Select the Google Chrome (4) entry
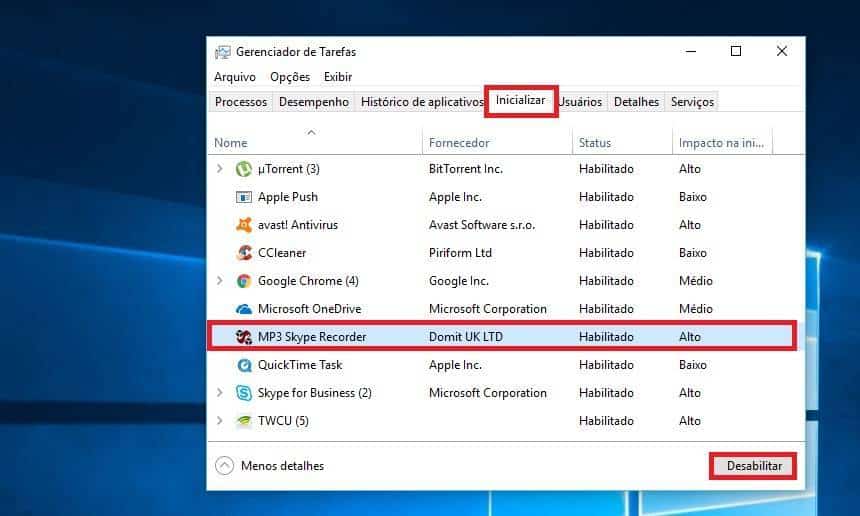The height and width of the screenshot is (516, 860). pos(308,281)
